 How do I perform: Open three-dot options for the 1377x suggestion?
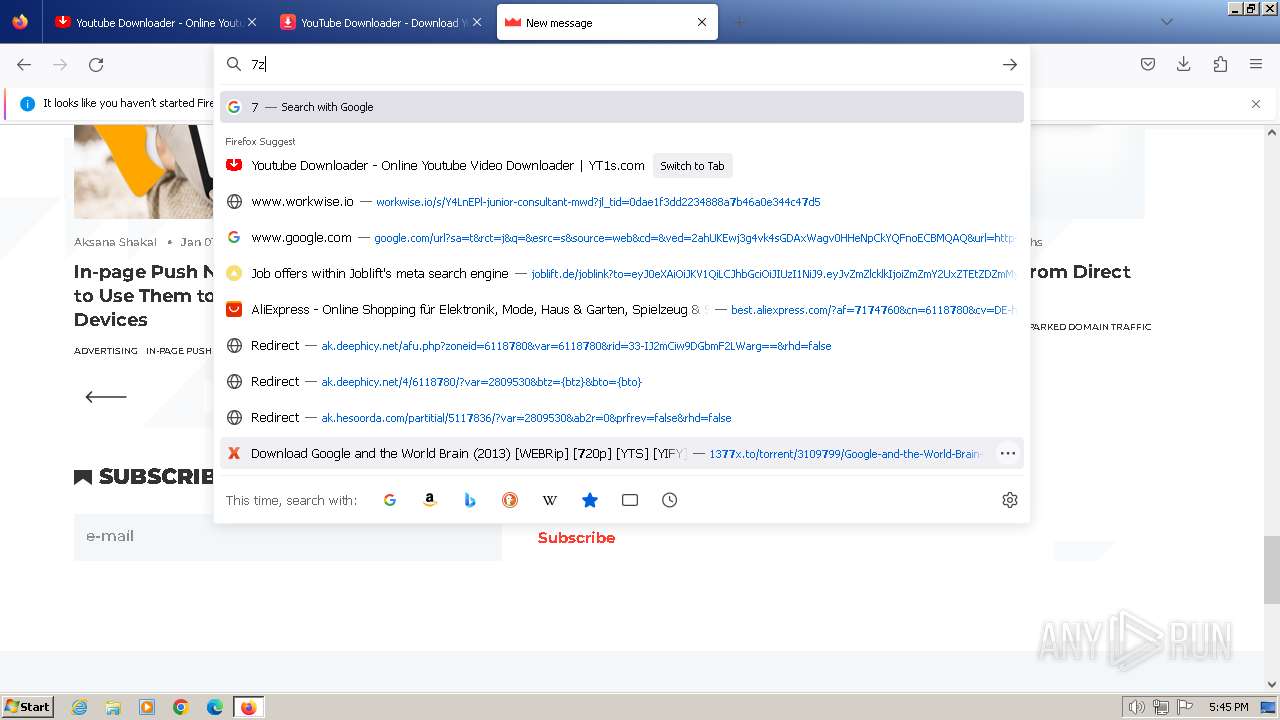click(1008, 454)
